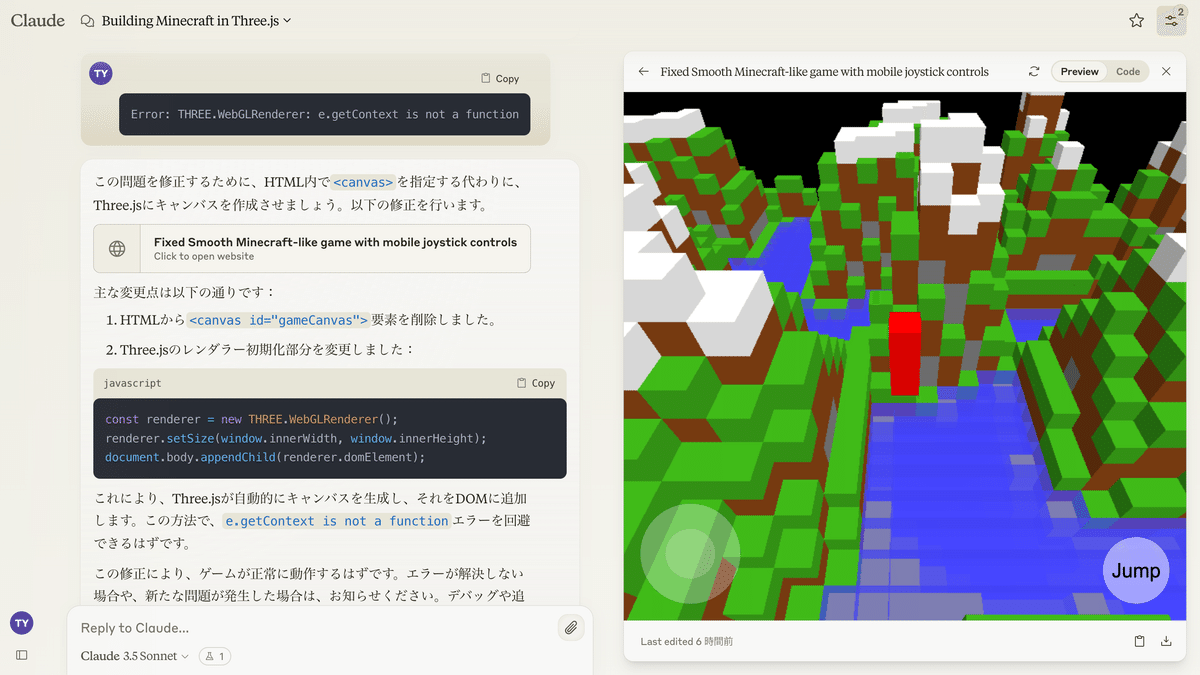1200x675 pixels.
Task: Star this conversation
Action: 1136,20
